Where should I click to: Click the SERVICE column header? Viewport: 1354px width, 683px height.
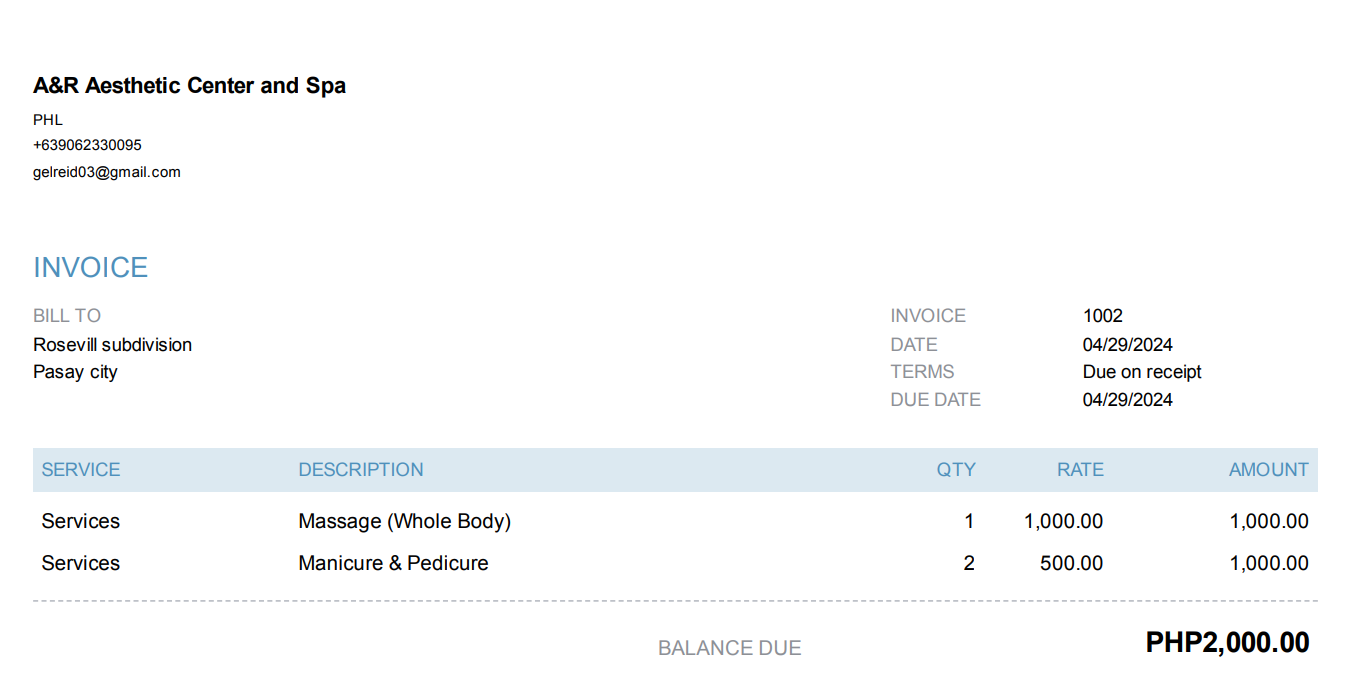coord(81,470)
